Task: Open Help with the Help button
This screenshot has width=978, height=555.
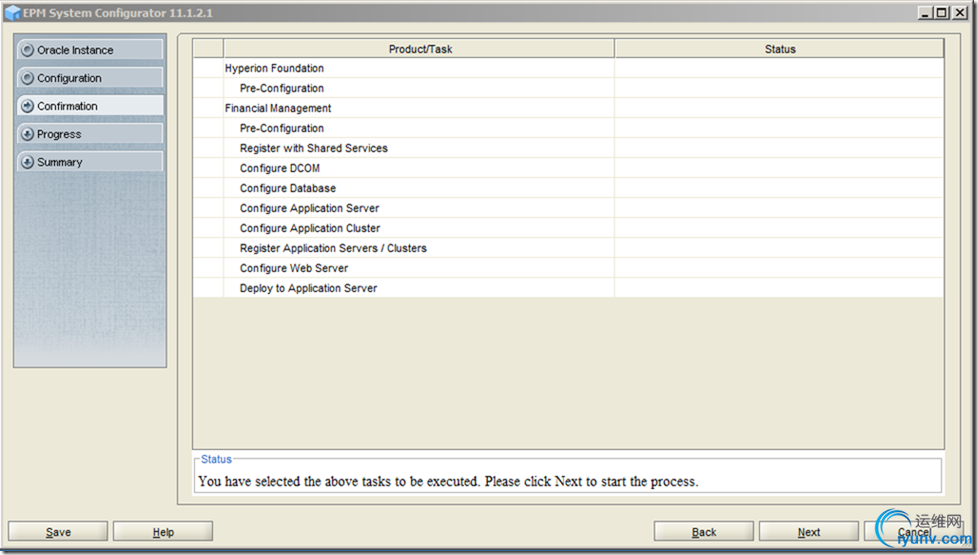Action: [x=163, y=532]
